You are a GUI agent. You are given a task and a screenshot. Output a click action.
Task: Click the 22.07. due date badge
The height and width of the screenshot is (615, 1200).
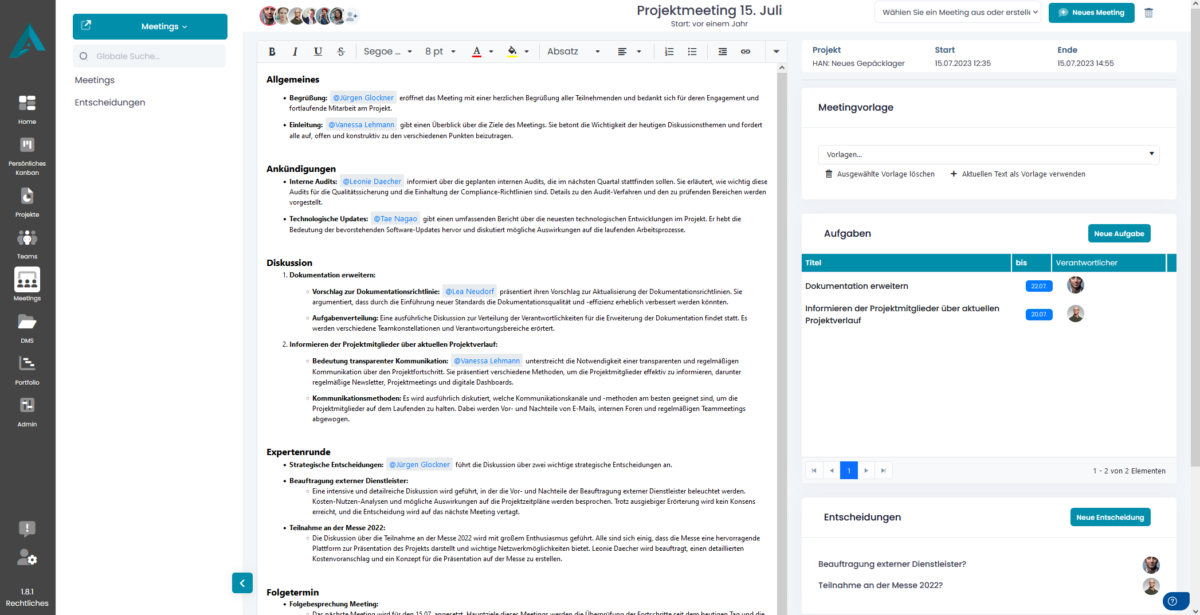tap(1038, 286)
